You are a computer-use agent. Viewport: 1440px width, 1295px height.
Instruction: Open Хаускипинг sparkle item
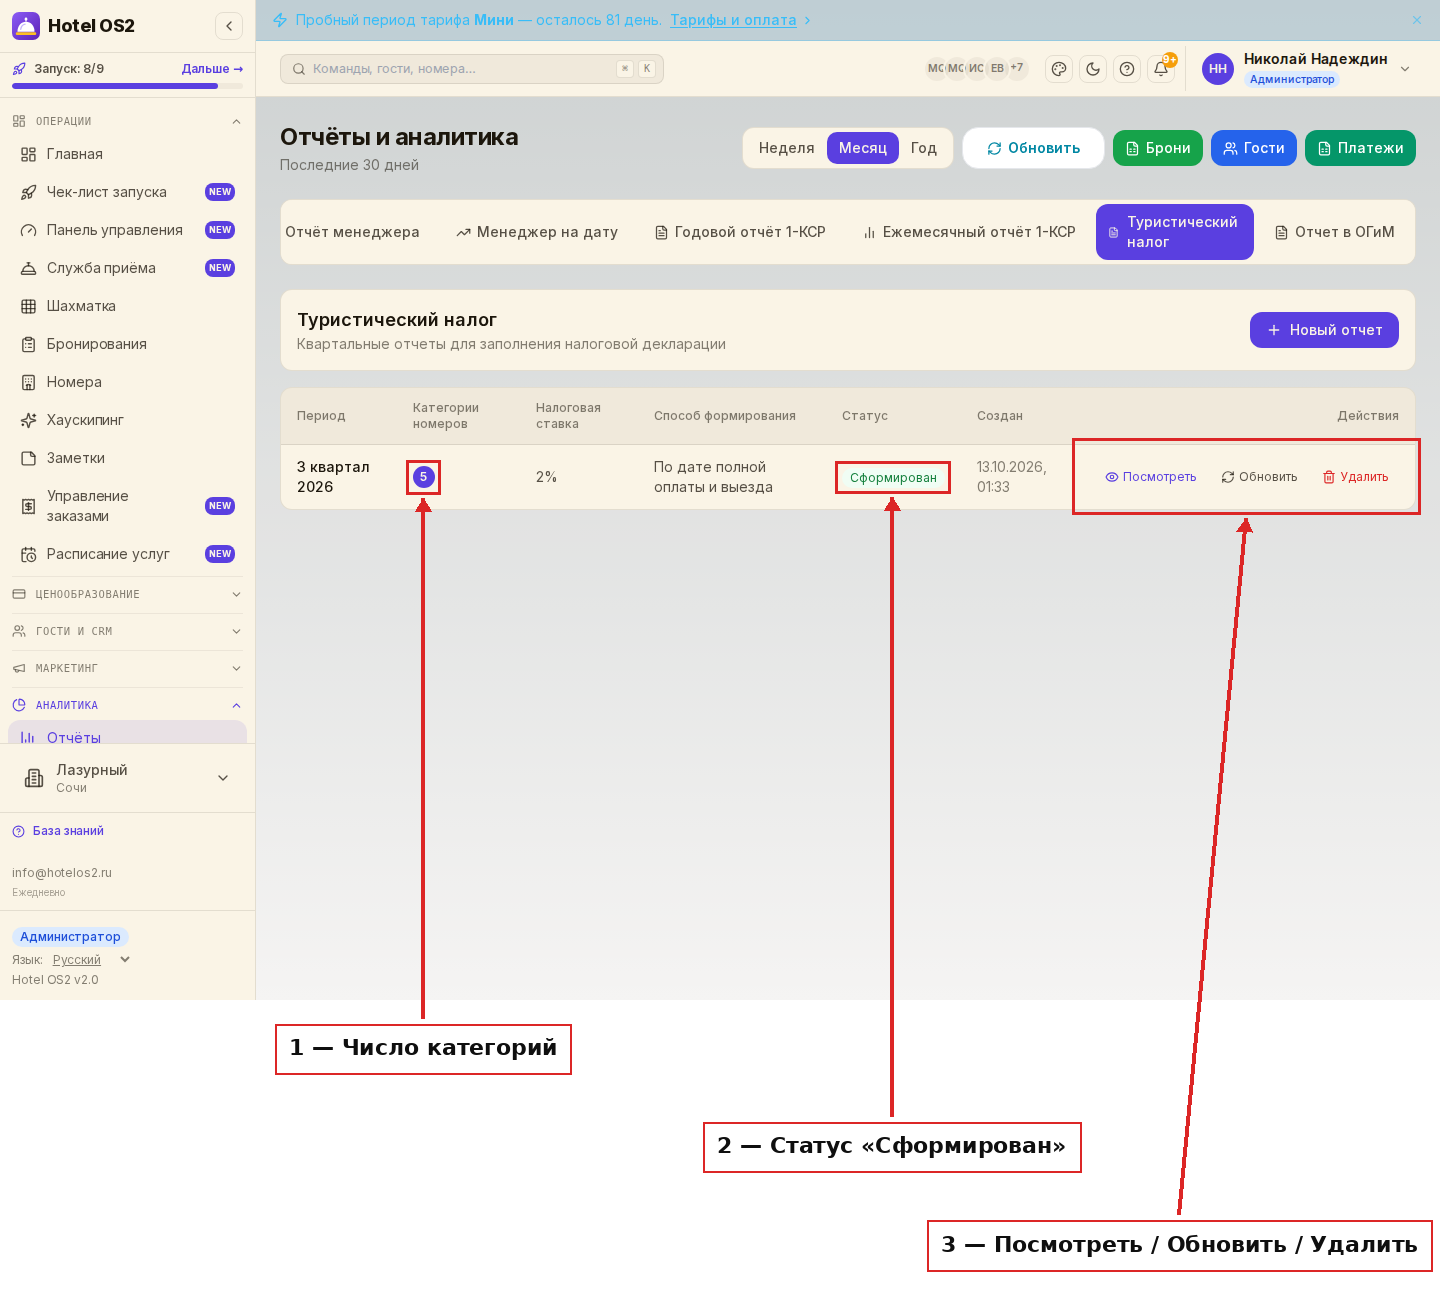tap(128, 420)
